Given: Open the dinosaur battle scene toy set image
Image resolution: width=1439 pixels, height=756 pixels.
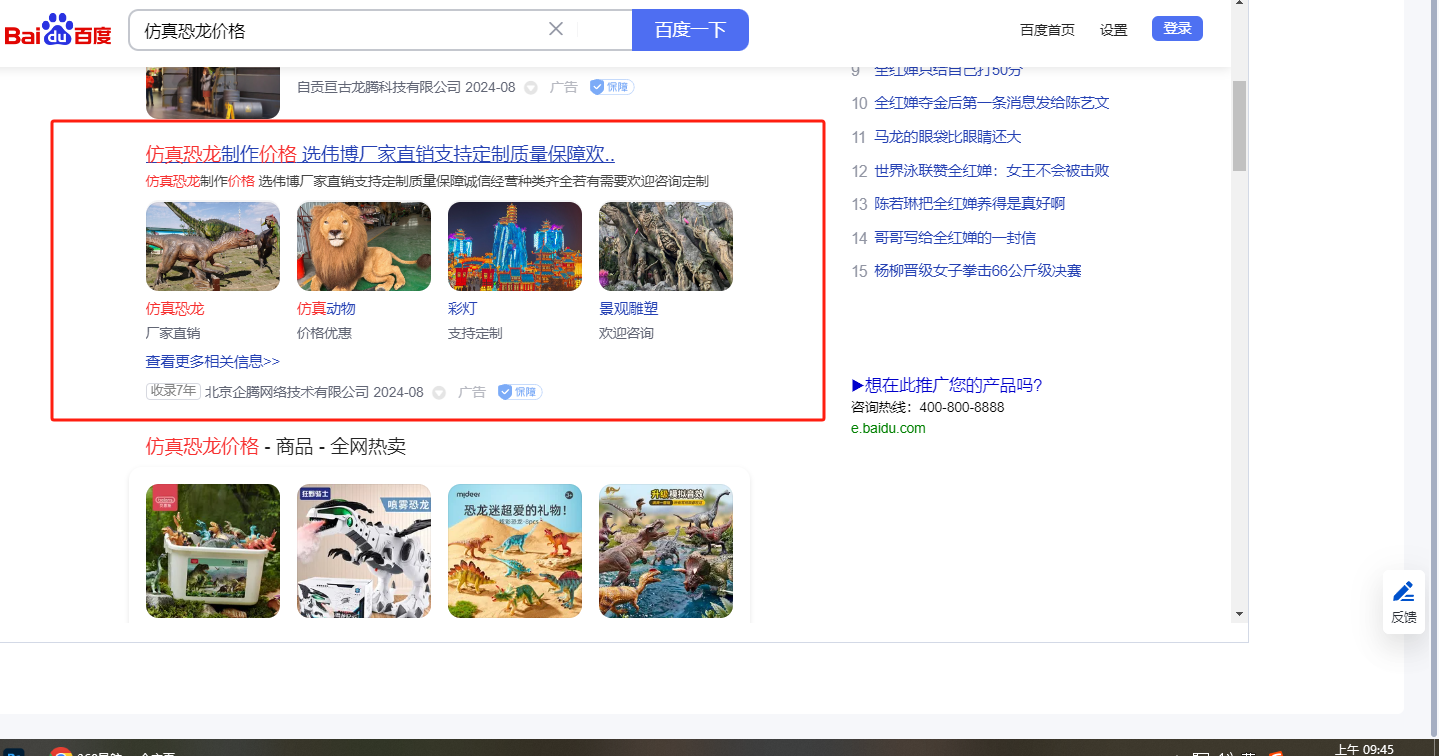Looking at the screenshot, I should (x=666, y=551).
